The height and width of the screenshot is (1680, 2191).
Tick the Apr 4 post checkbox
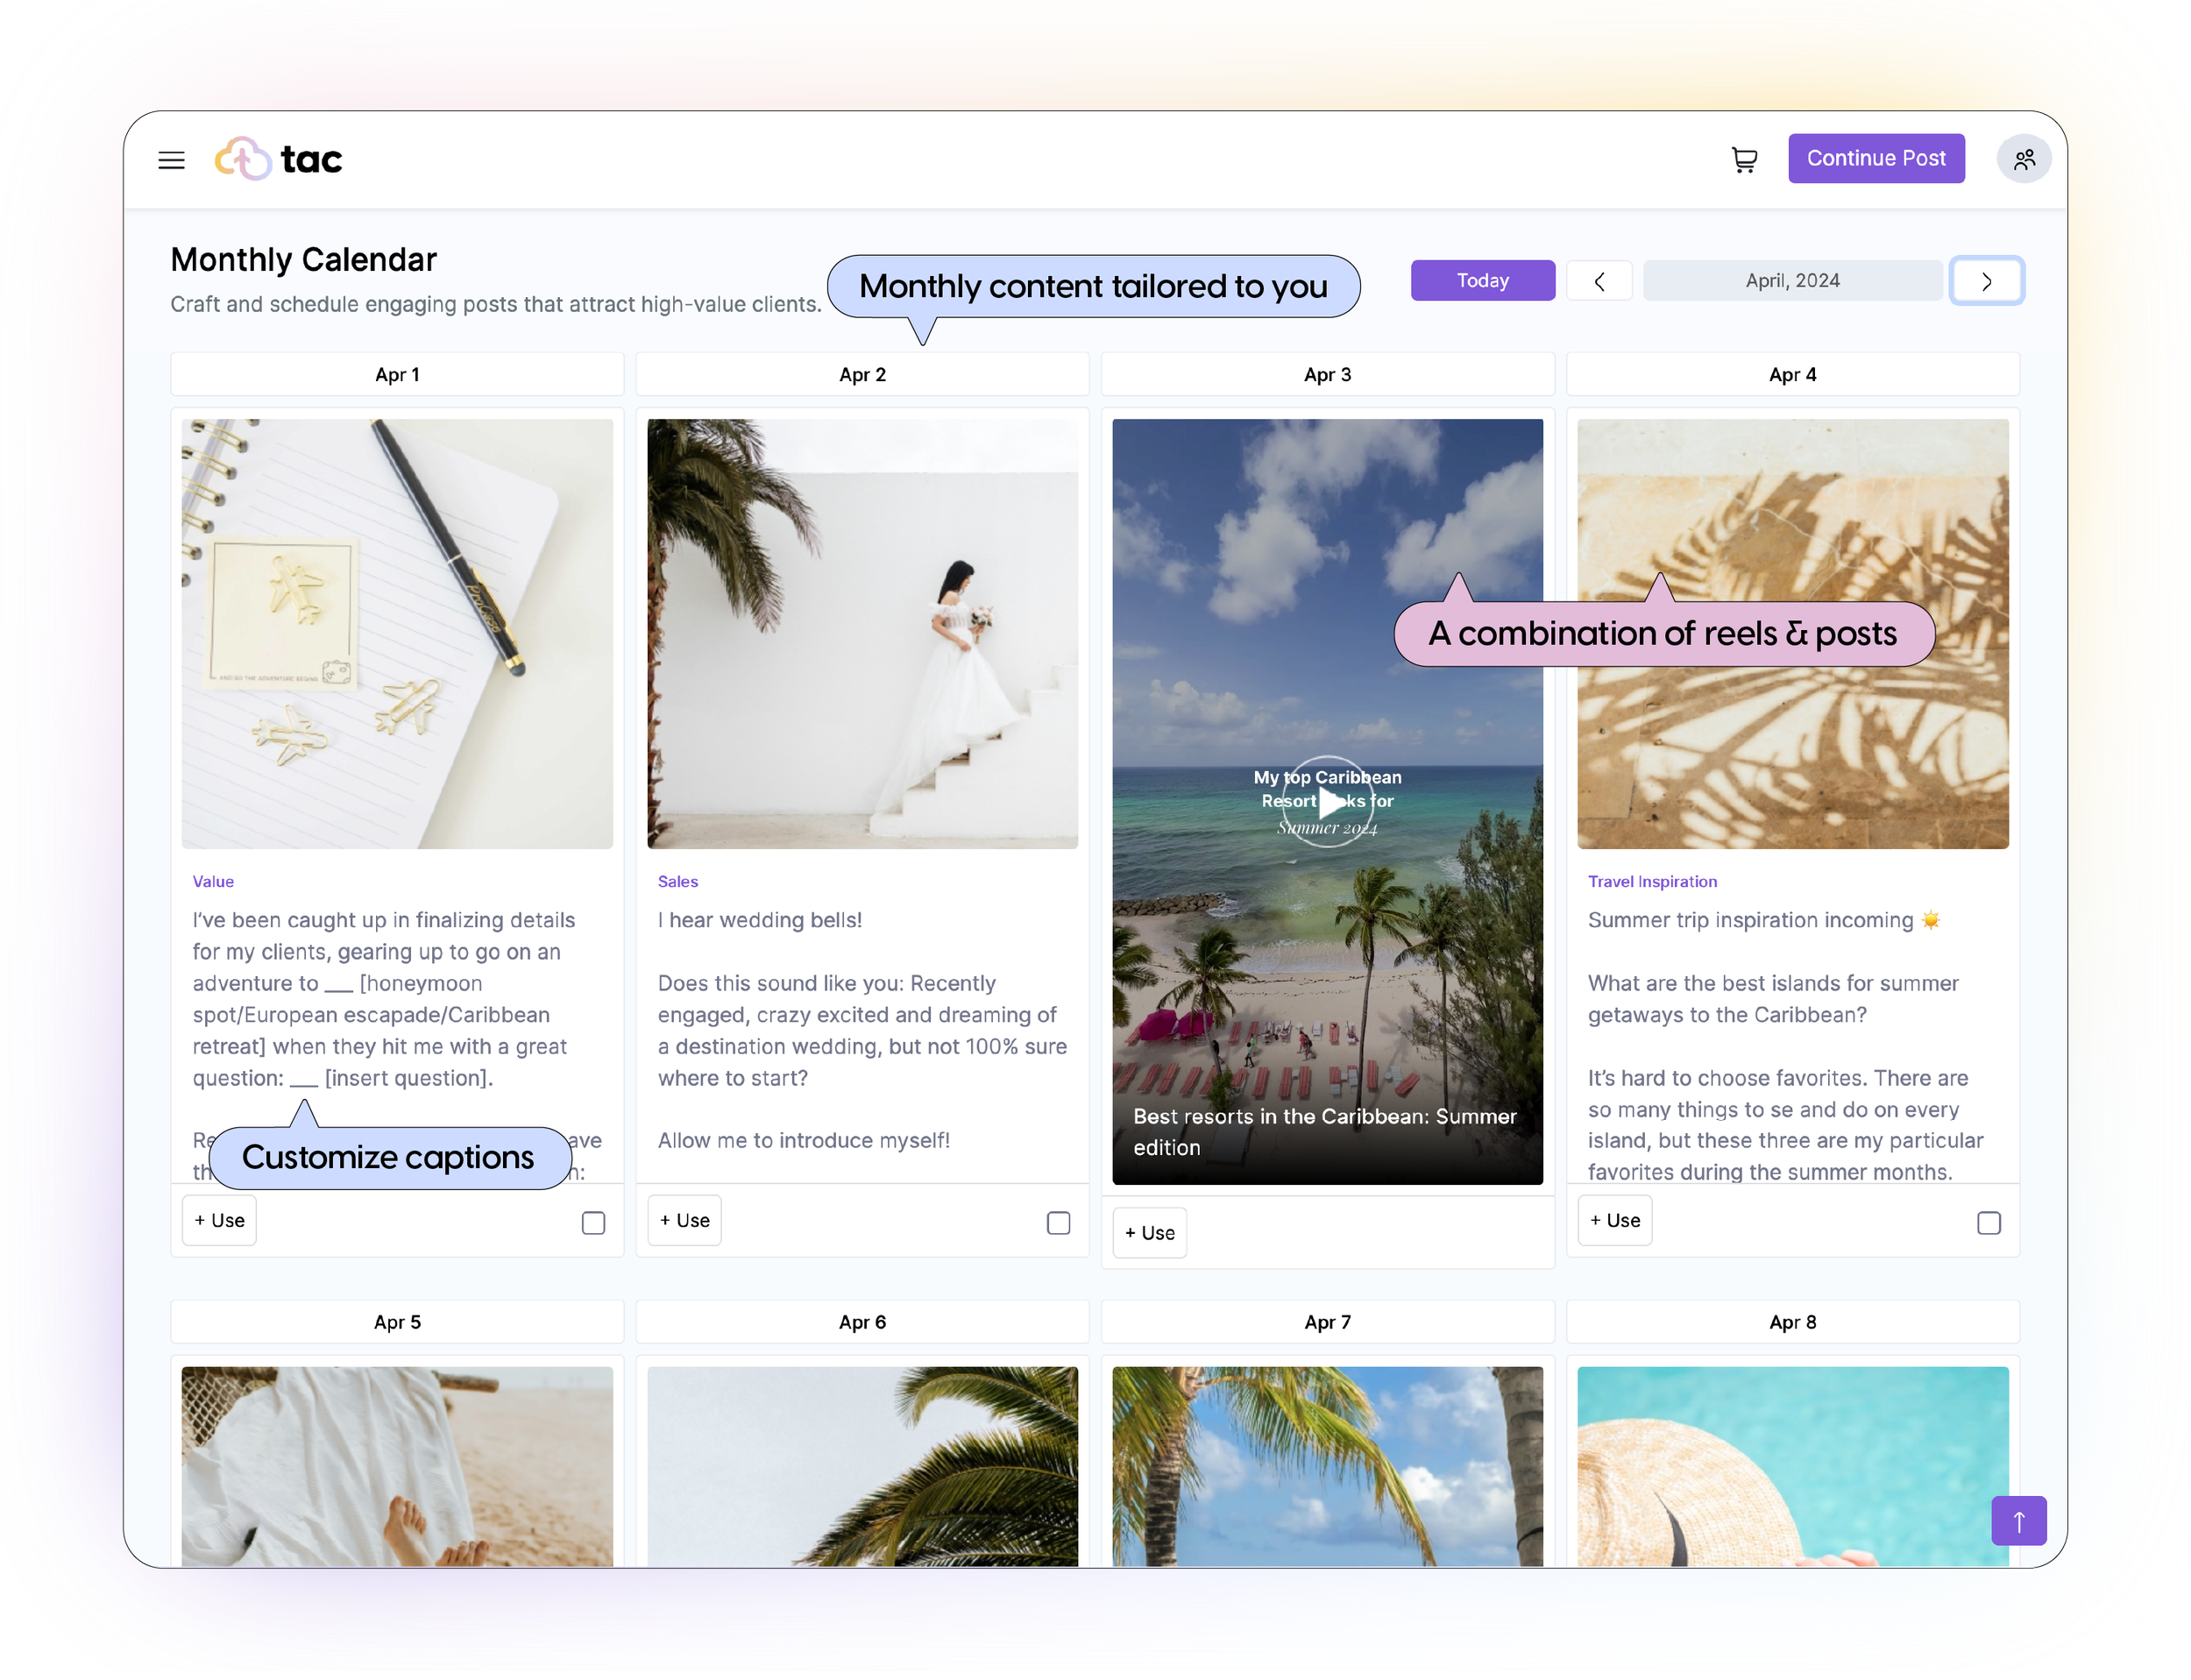(1988, 1222)
